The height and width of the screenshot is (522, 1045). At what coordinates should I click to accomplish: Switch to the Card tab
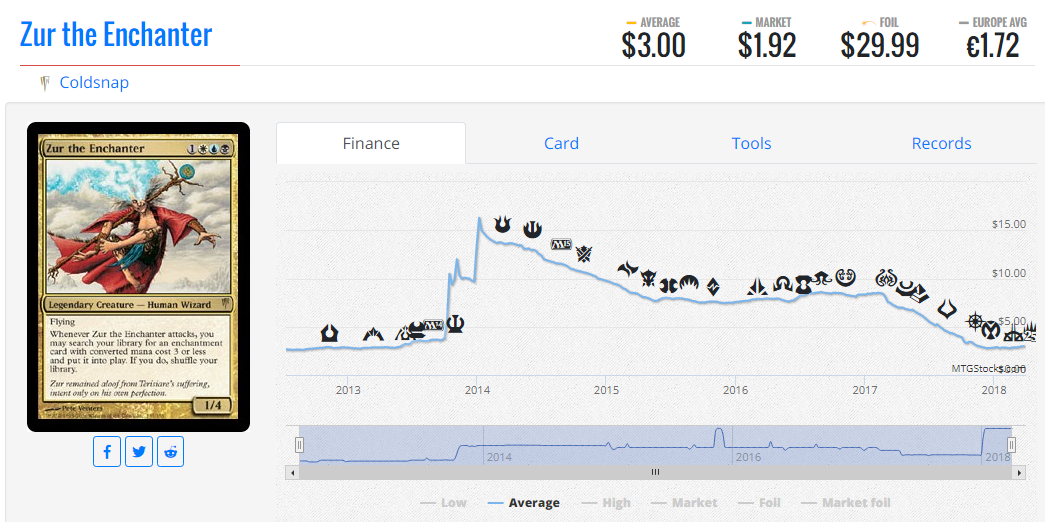pyautogui.click(x=561, y=143)
